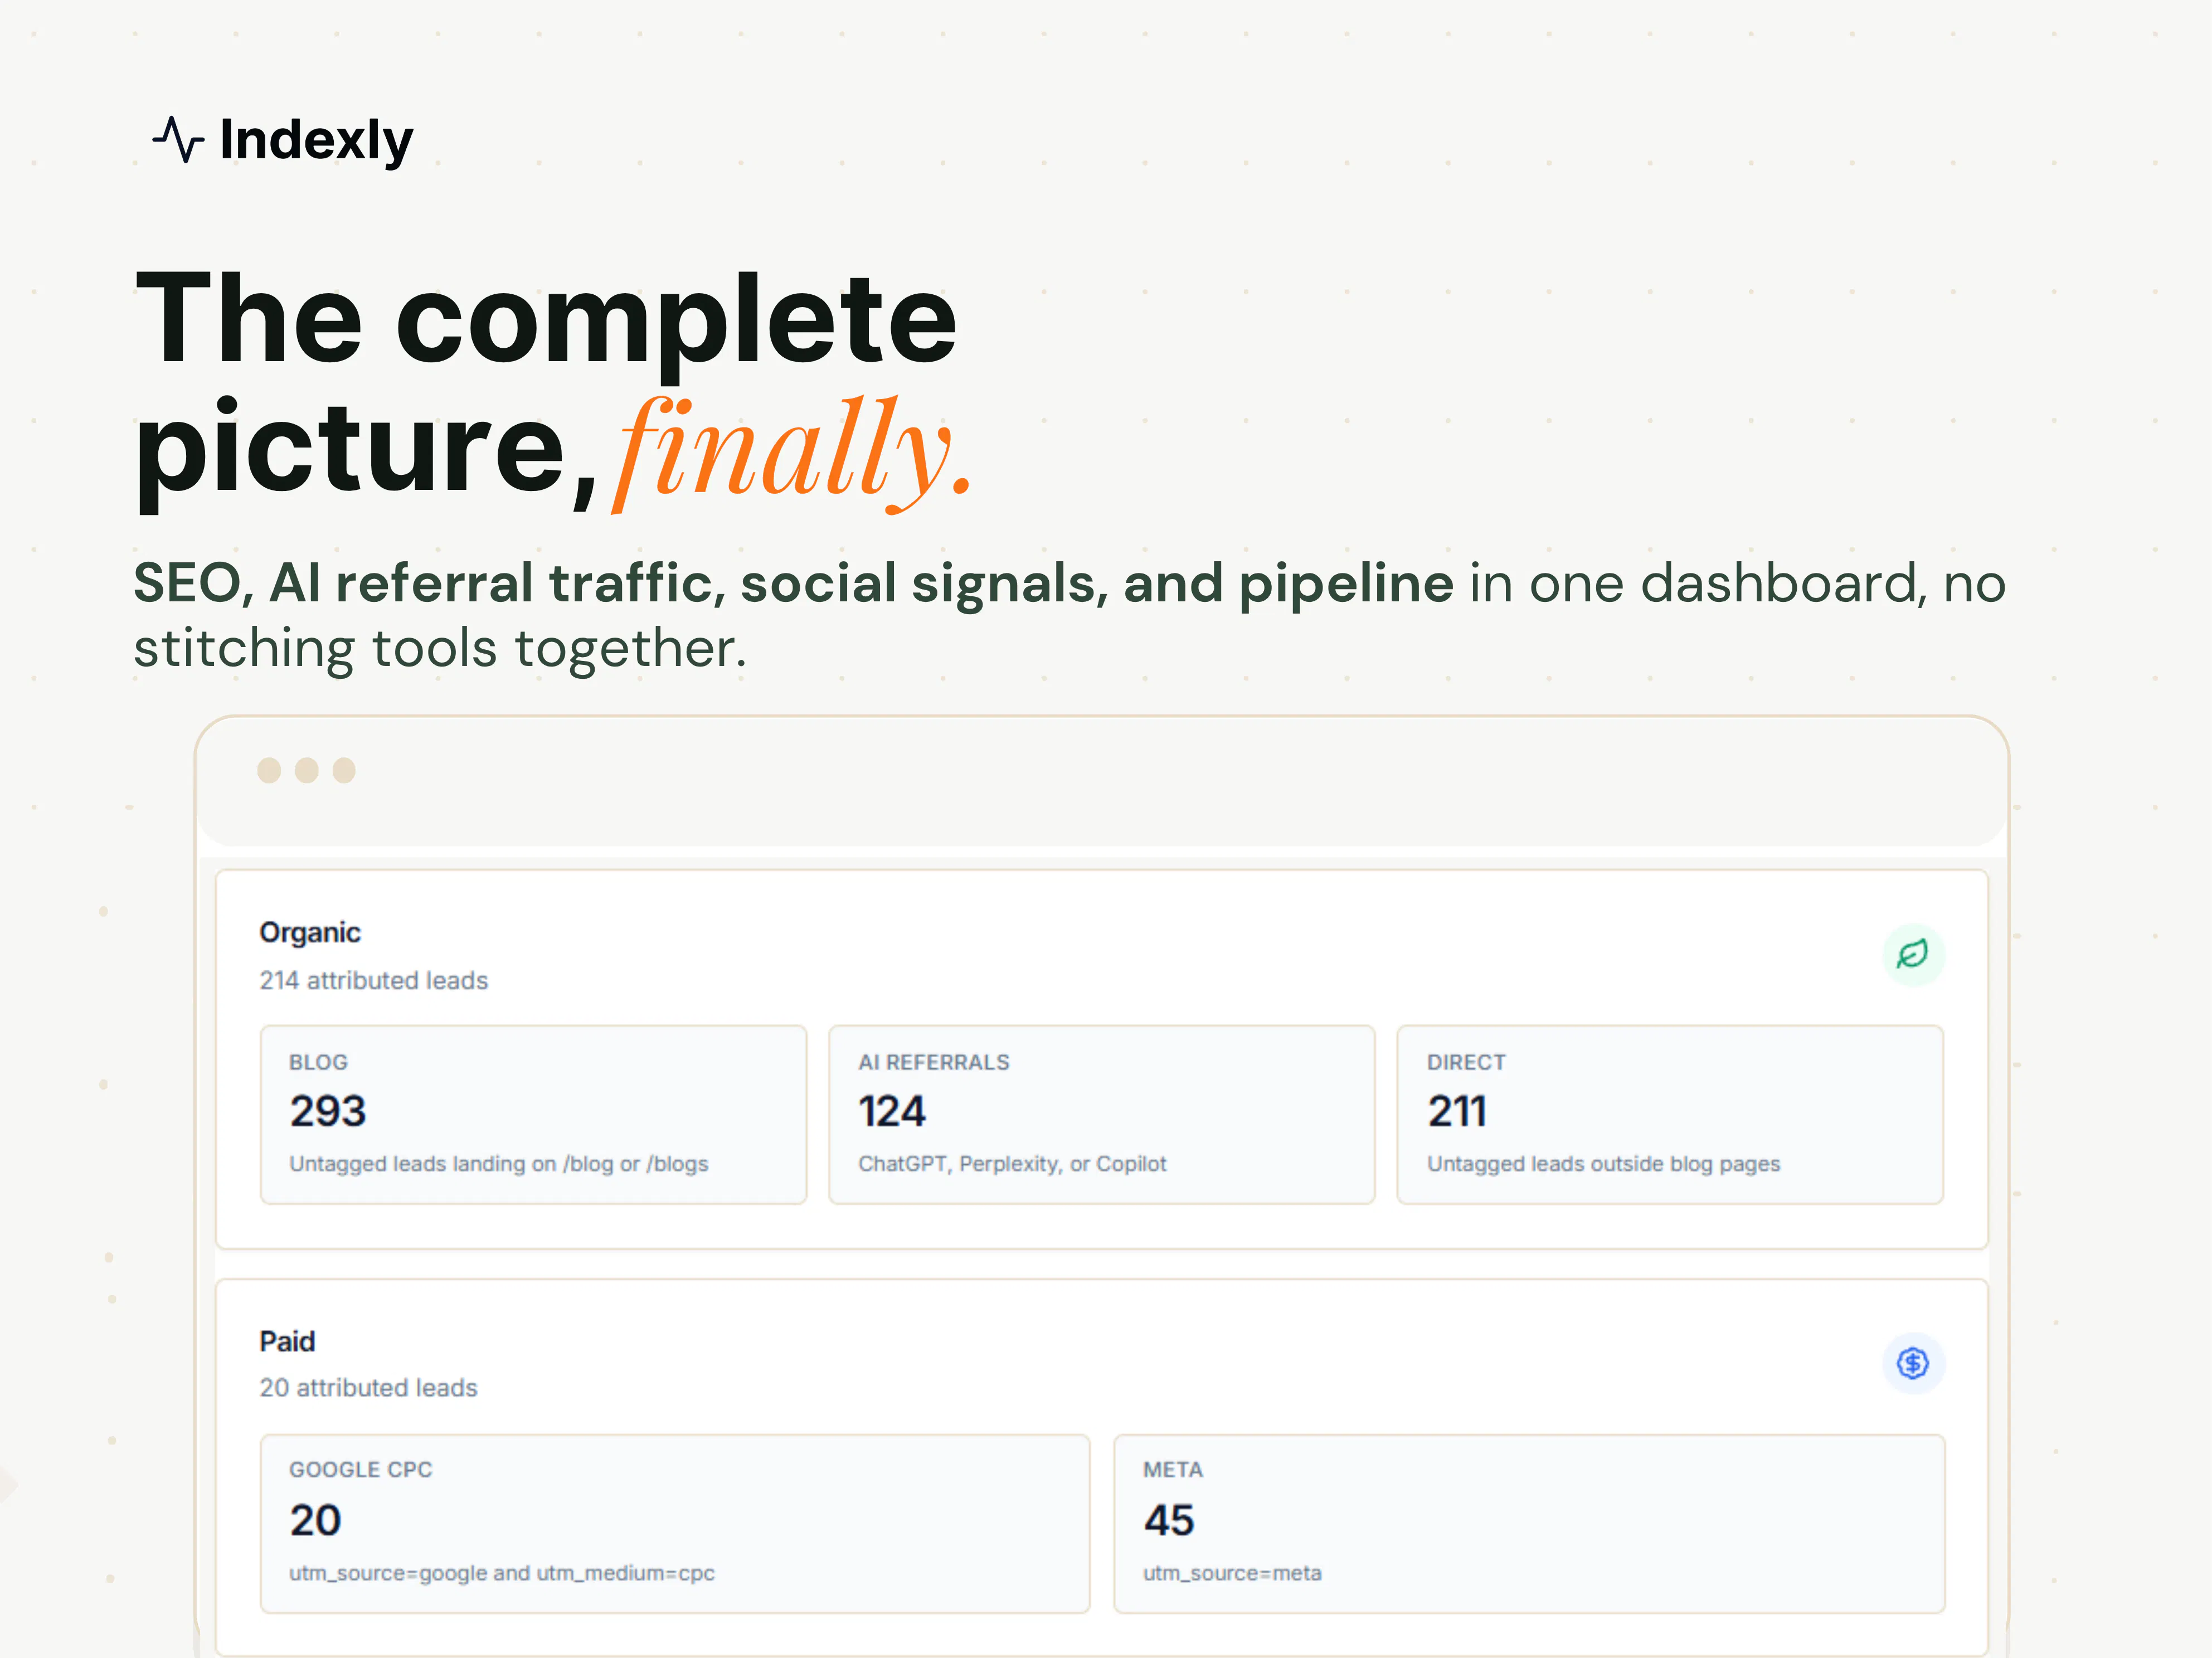2212x1658 pixels.
Task: Select the Direct 211 leads tile
Action: pyautogui.click(x=1670, y=1114)
